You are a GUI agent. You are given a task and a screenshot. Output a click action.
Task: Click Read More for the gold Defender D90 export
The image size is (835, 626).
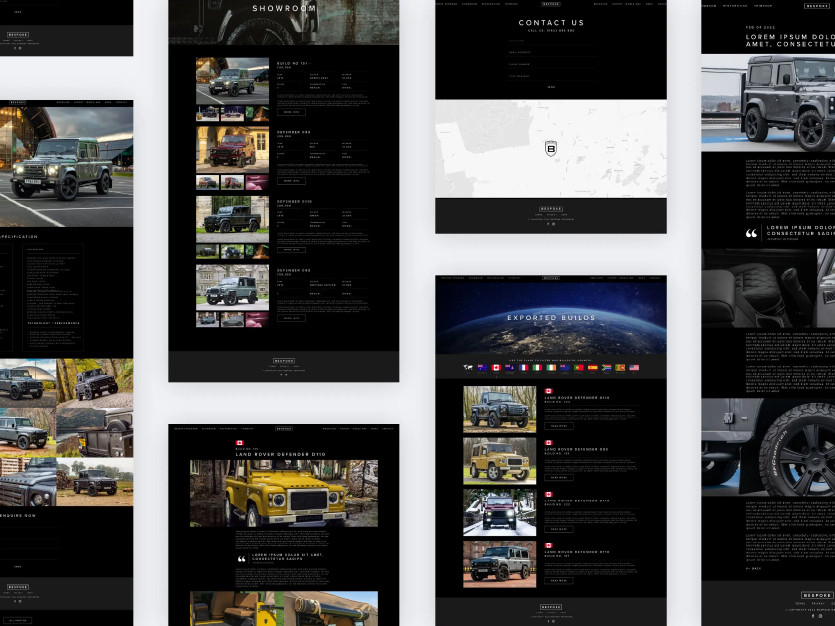(x=559, y=477)
